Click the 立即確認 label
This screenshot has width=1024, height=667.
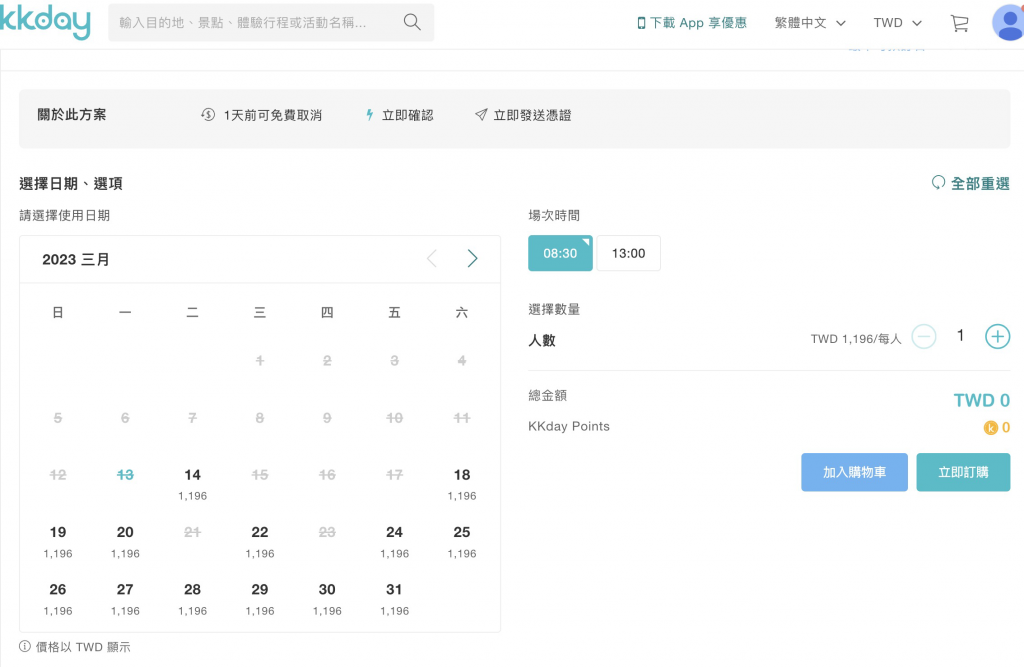(408, 116)
